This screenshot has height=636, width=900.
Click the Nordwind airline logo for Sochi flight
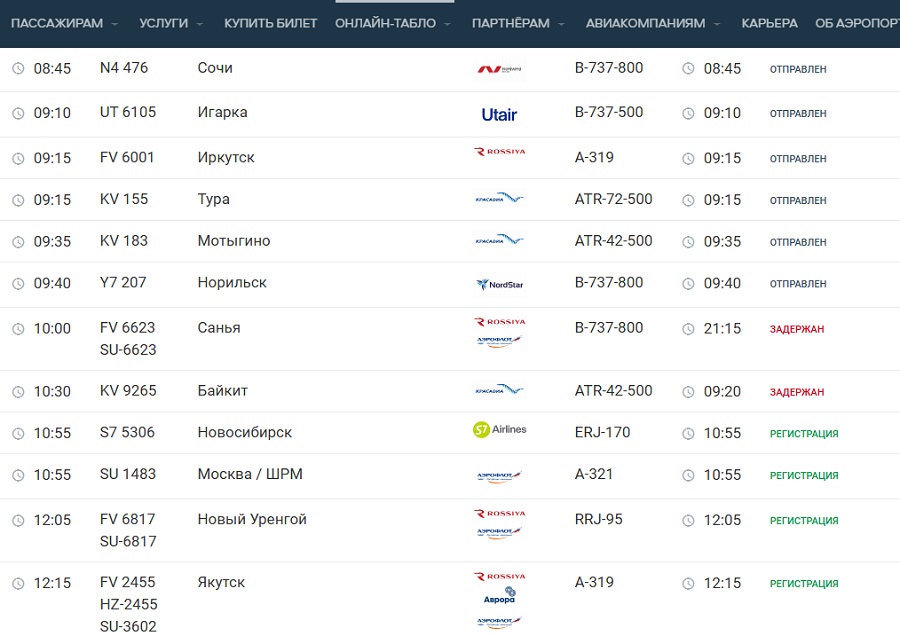coord(499,69)
